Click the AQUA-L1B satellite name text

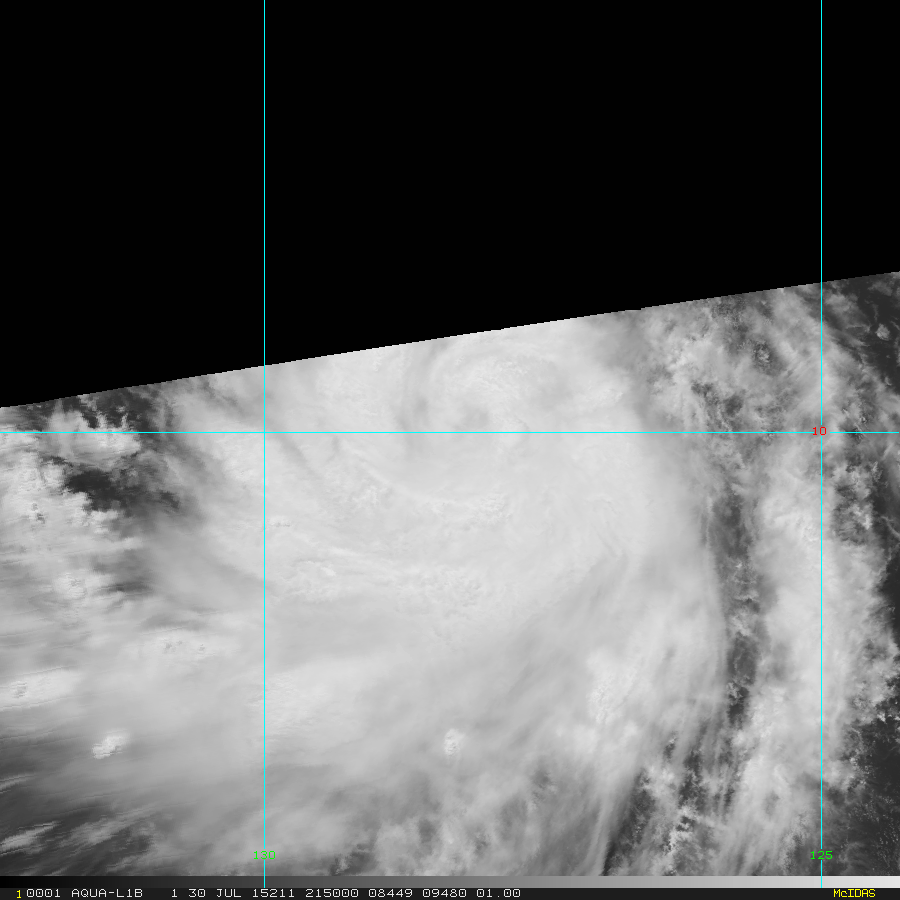tap(112, 893)
